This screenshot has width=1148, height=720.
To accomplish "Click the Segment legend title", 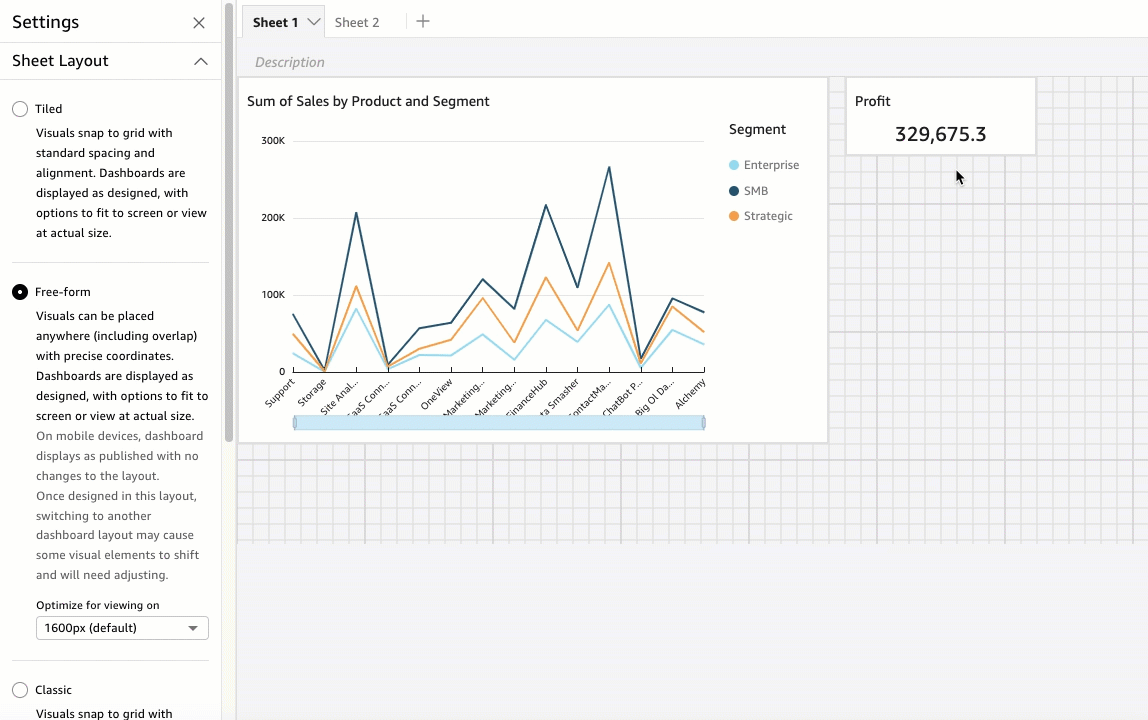I will click(x=757, y=129).
